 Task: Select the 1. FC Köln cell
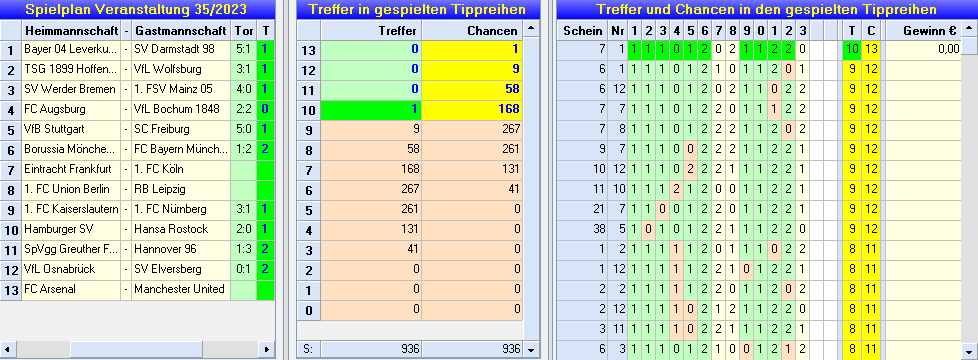click(x=181, y=169)
